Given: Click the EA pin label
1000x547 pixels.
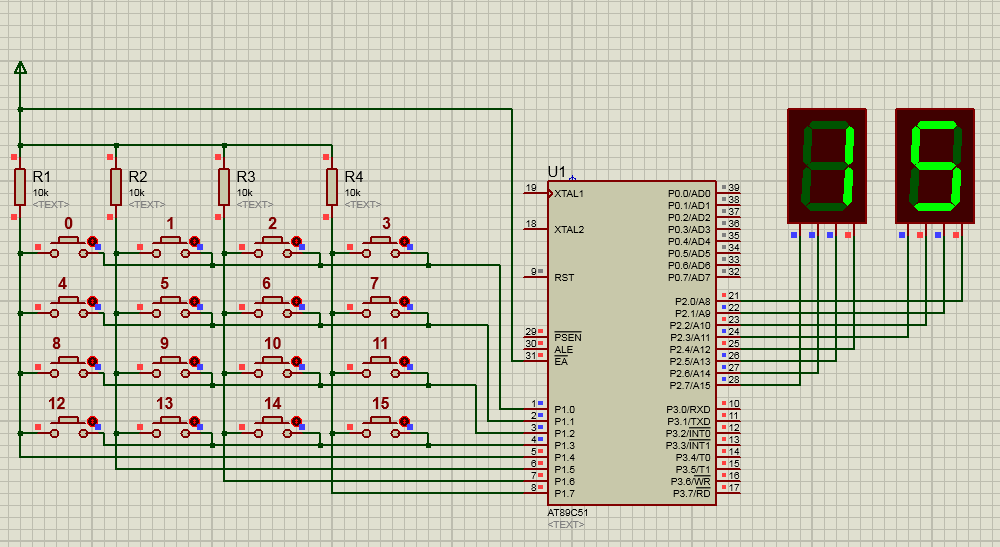Looking at the screenshot, I should 561,361.
